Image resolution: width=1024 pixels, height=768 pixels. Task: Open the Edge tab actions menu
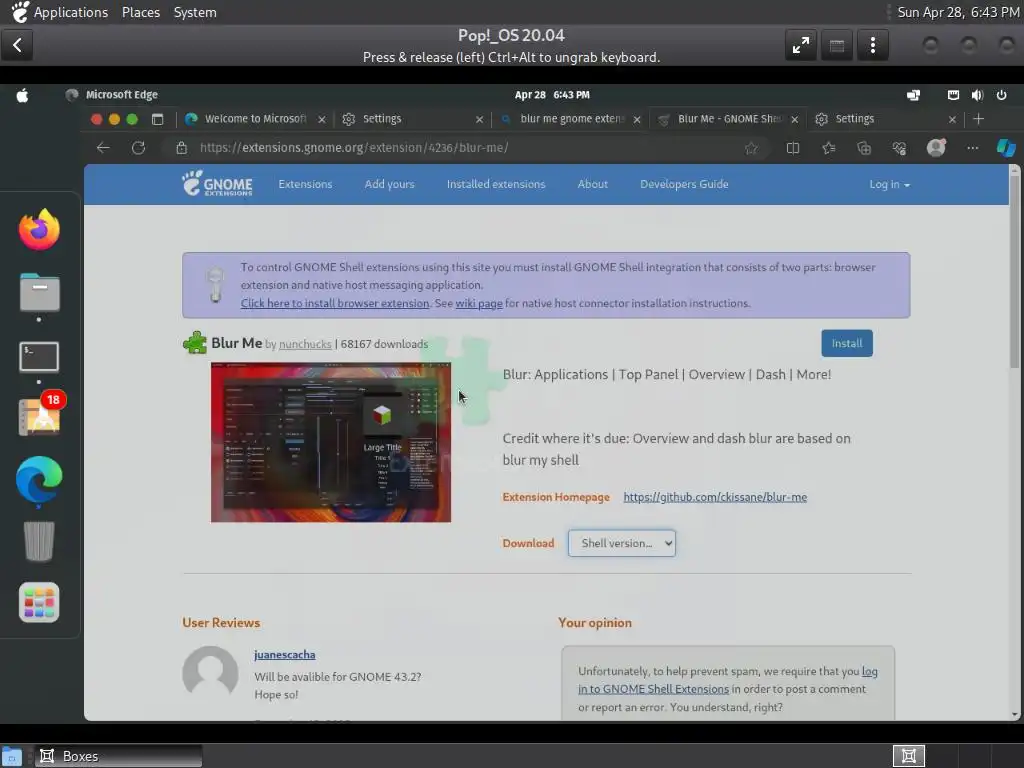click(157, 119)
